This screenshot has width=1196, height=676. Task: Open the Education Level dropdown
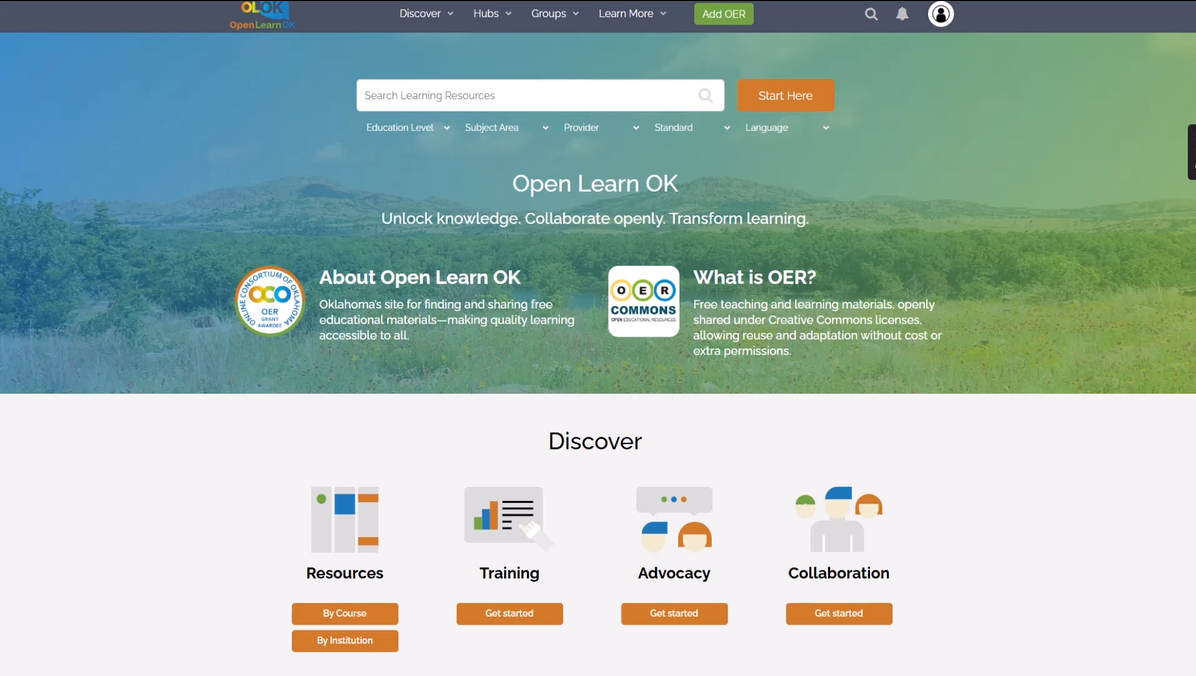point(408,127)
